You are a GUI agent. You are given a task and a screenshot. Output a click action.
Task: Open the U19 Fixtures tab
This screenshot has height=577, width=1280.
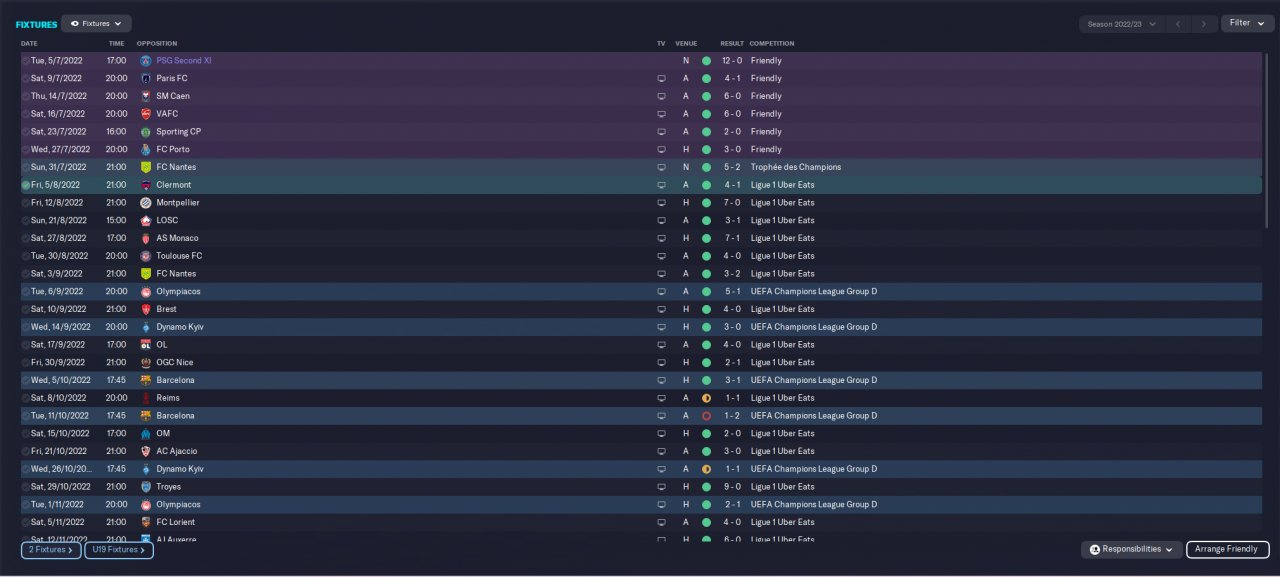pyautogui.click(x=118, y=550)
